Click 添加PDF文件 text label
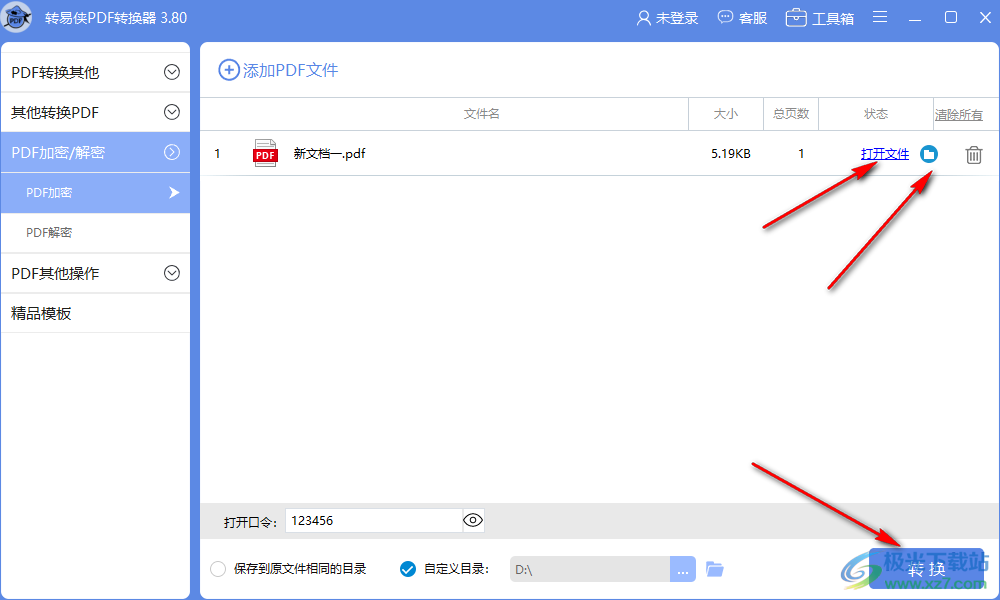This screenshot has width=1000, height=600. tap(290, 70)
